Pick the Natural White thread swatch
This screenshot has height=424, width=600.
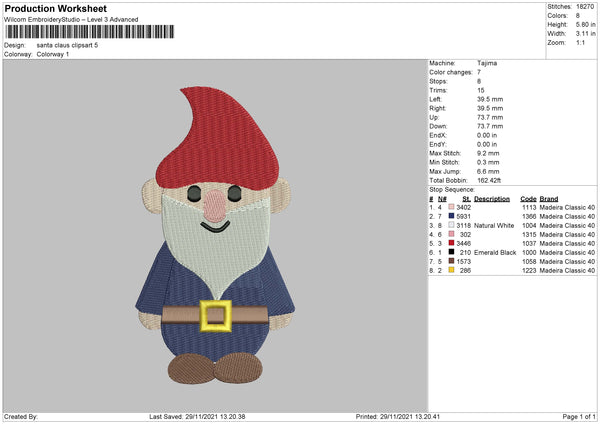coord(452,225)
